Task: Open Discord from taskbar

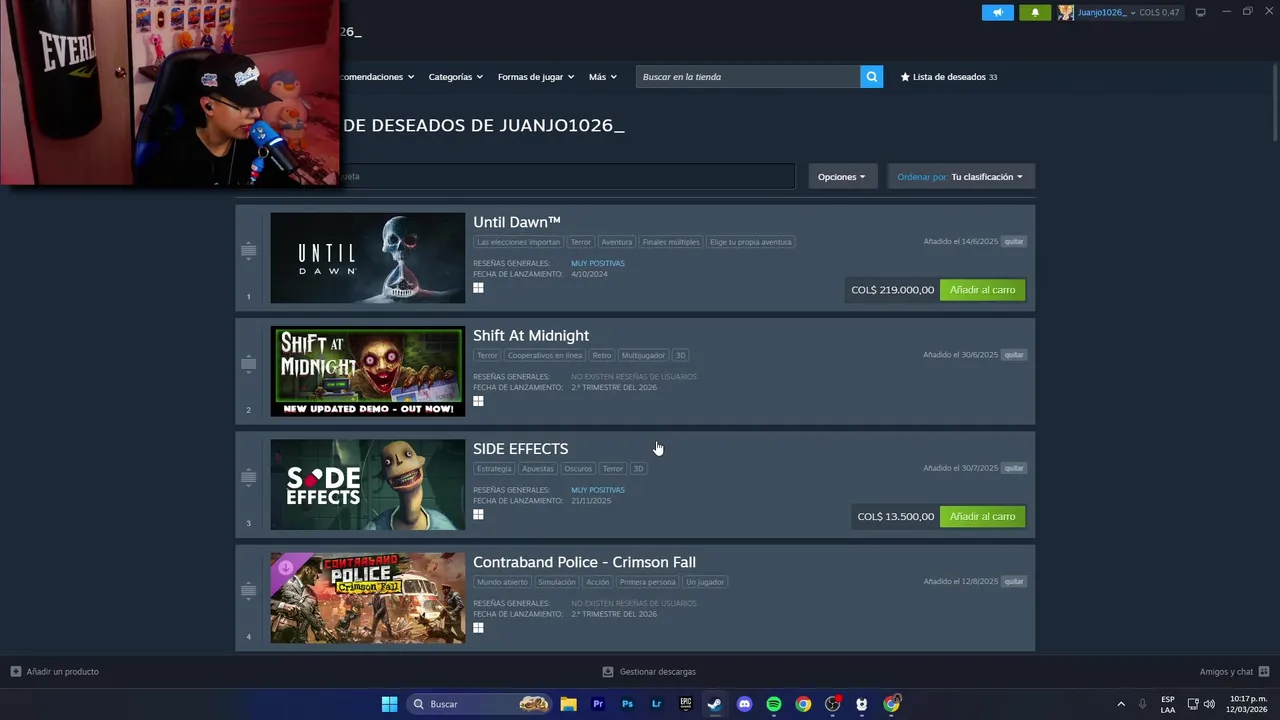Action: click(x=744, y=704)
